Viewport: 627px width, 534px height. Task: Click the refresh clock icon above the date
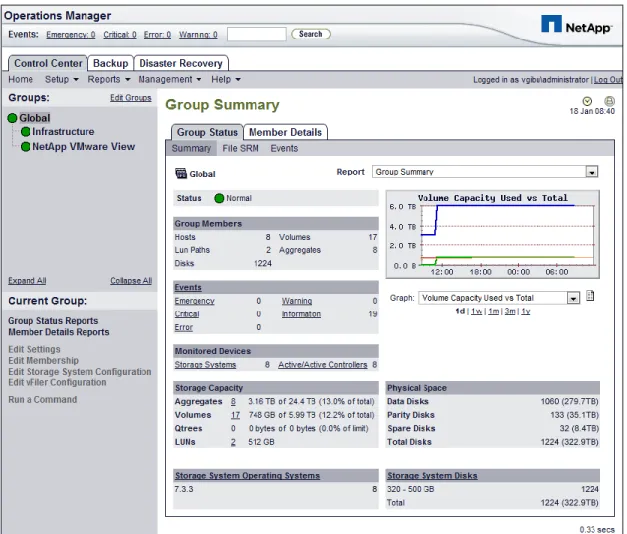pyautogui.click(x=587, y=101)
